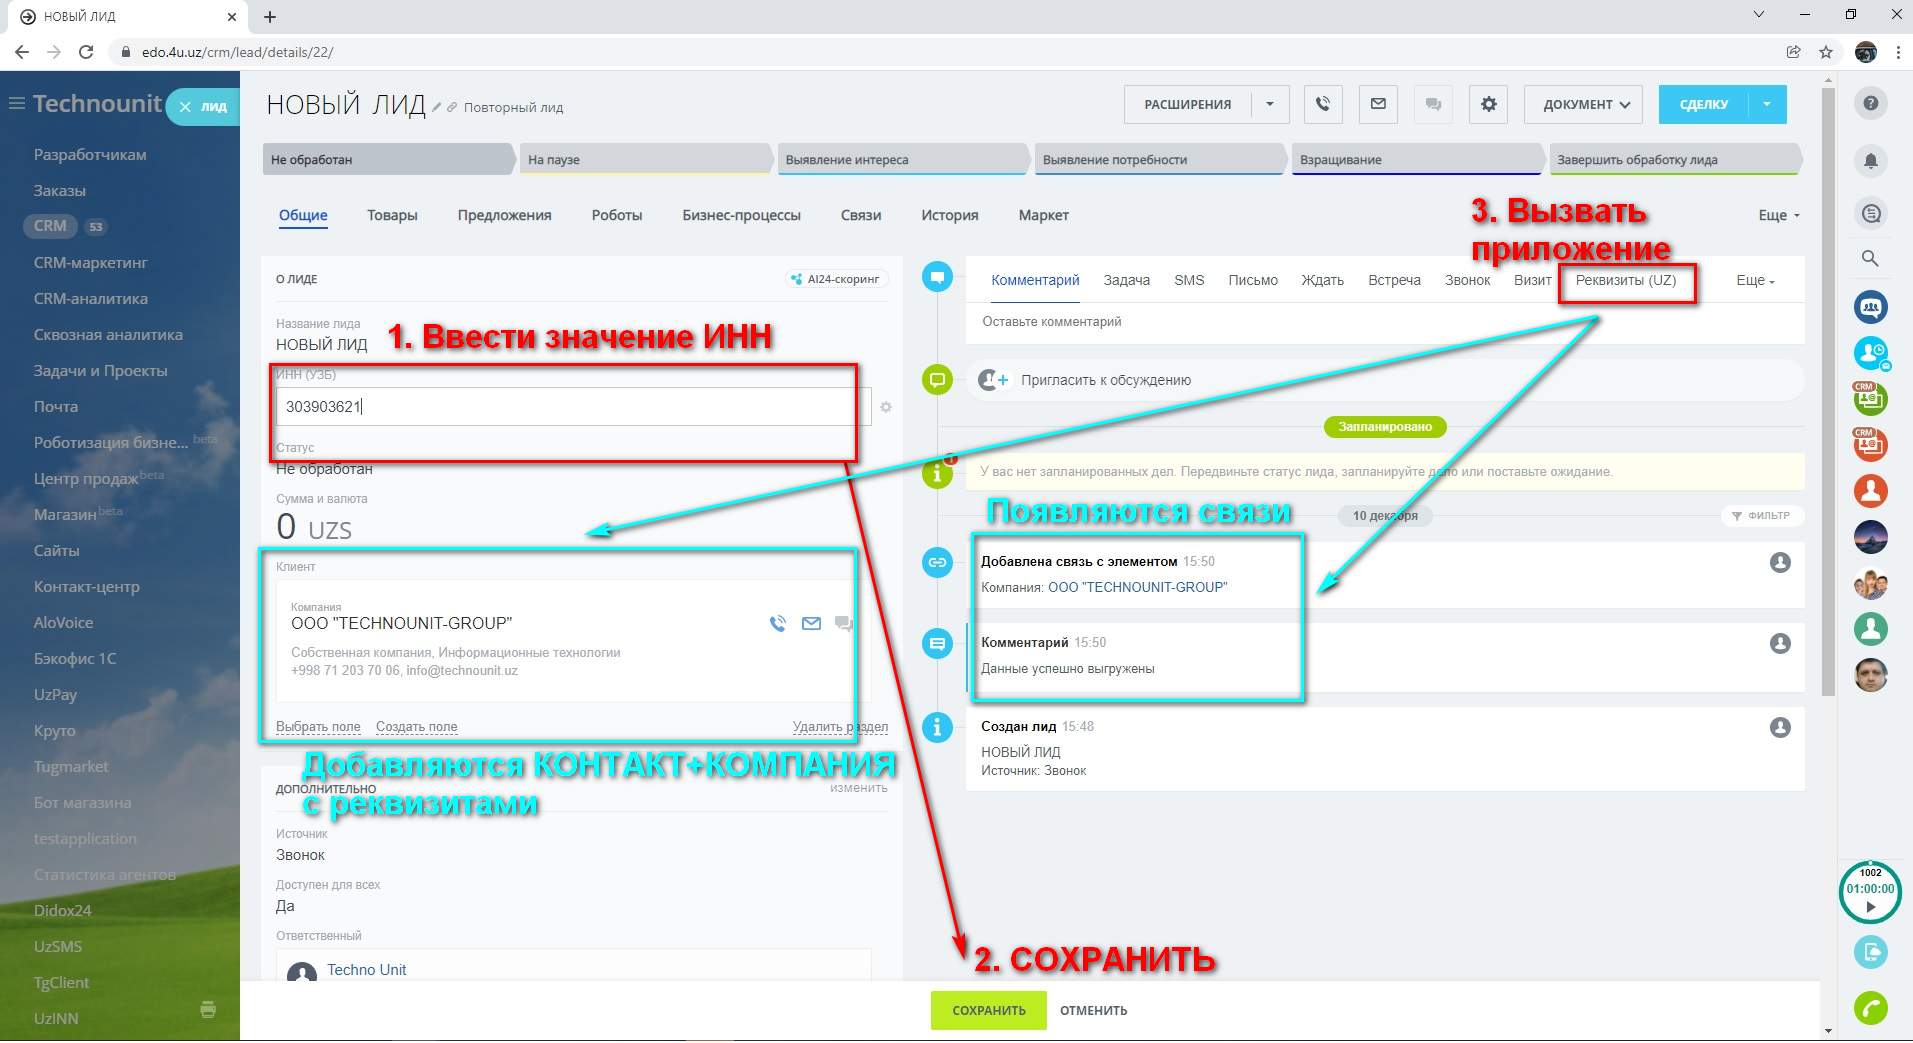Bookmark this page with the star icon
Image resolution: width=1913 pixels, height=1043 pixels.
tap(1826, 52)
